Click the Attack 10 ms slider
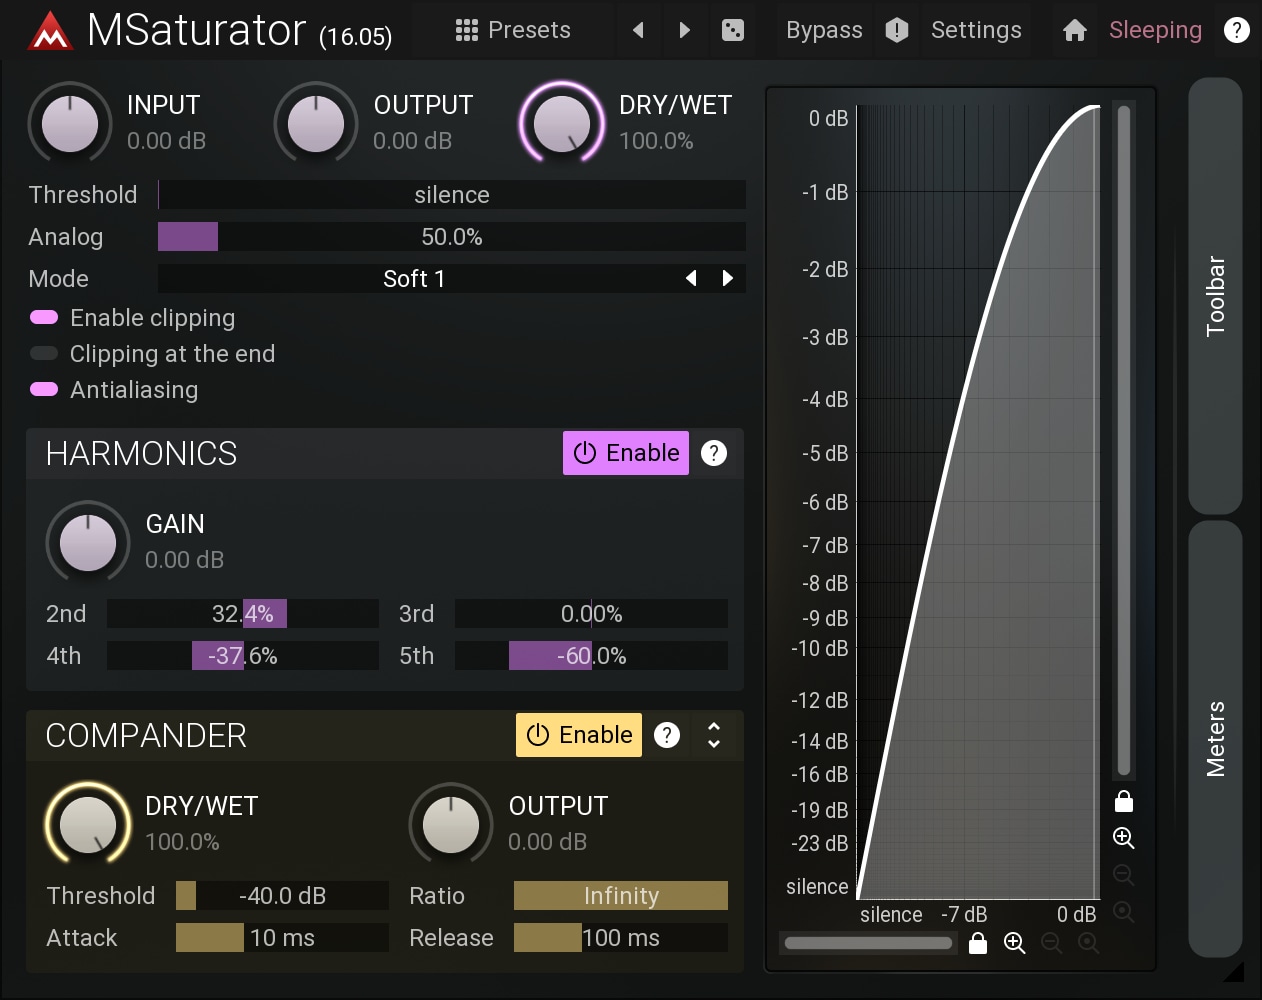Viewport: 1262px width, 1000px height. tap(282, 938)
